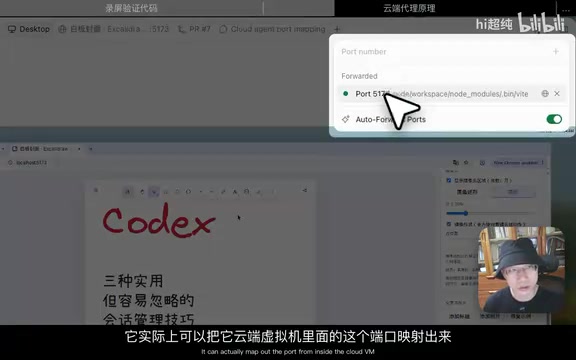Click the New Chrome available update button
This screenshot has height=360, width=576.
518,162
